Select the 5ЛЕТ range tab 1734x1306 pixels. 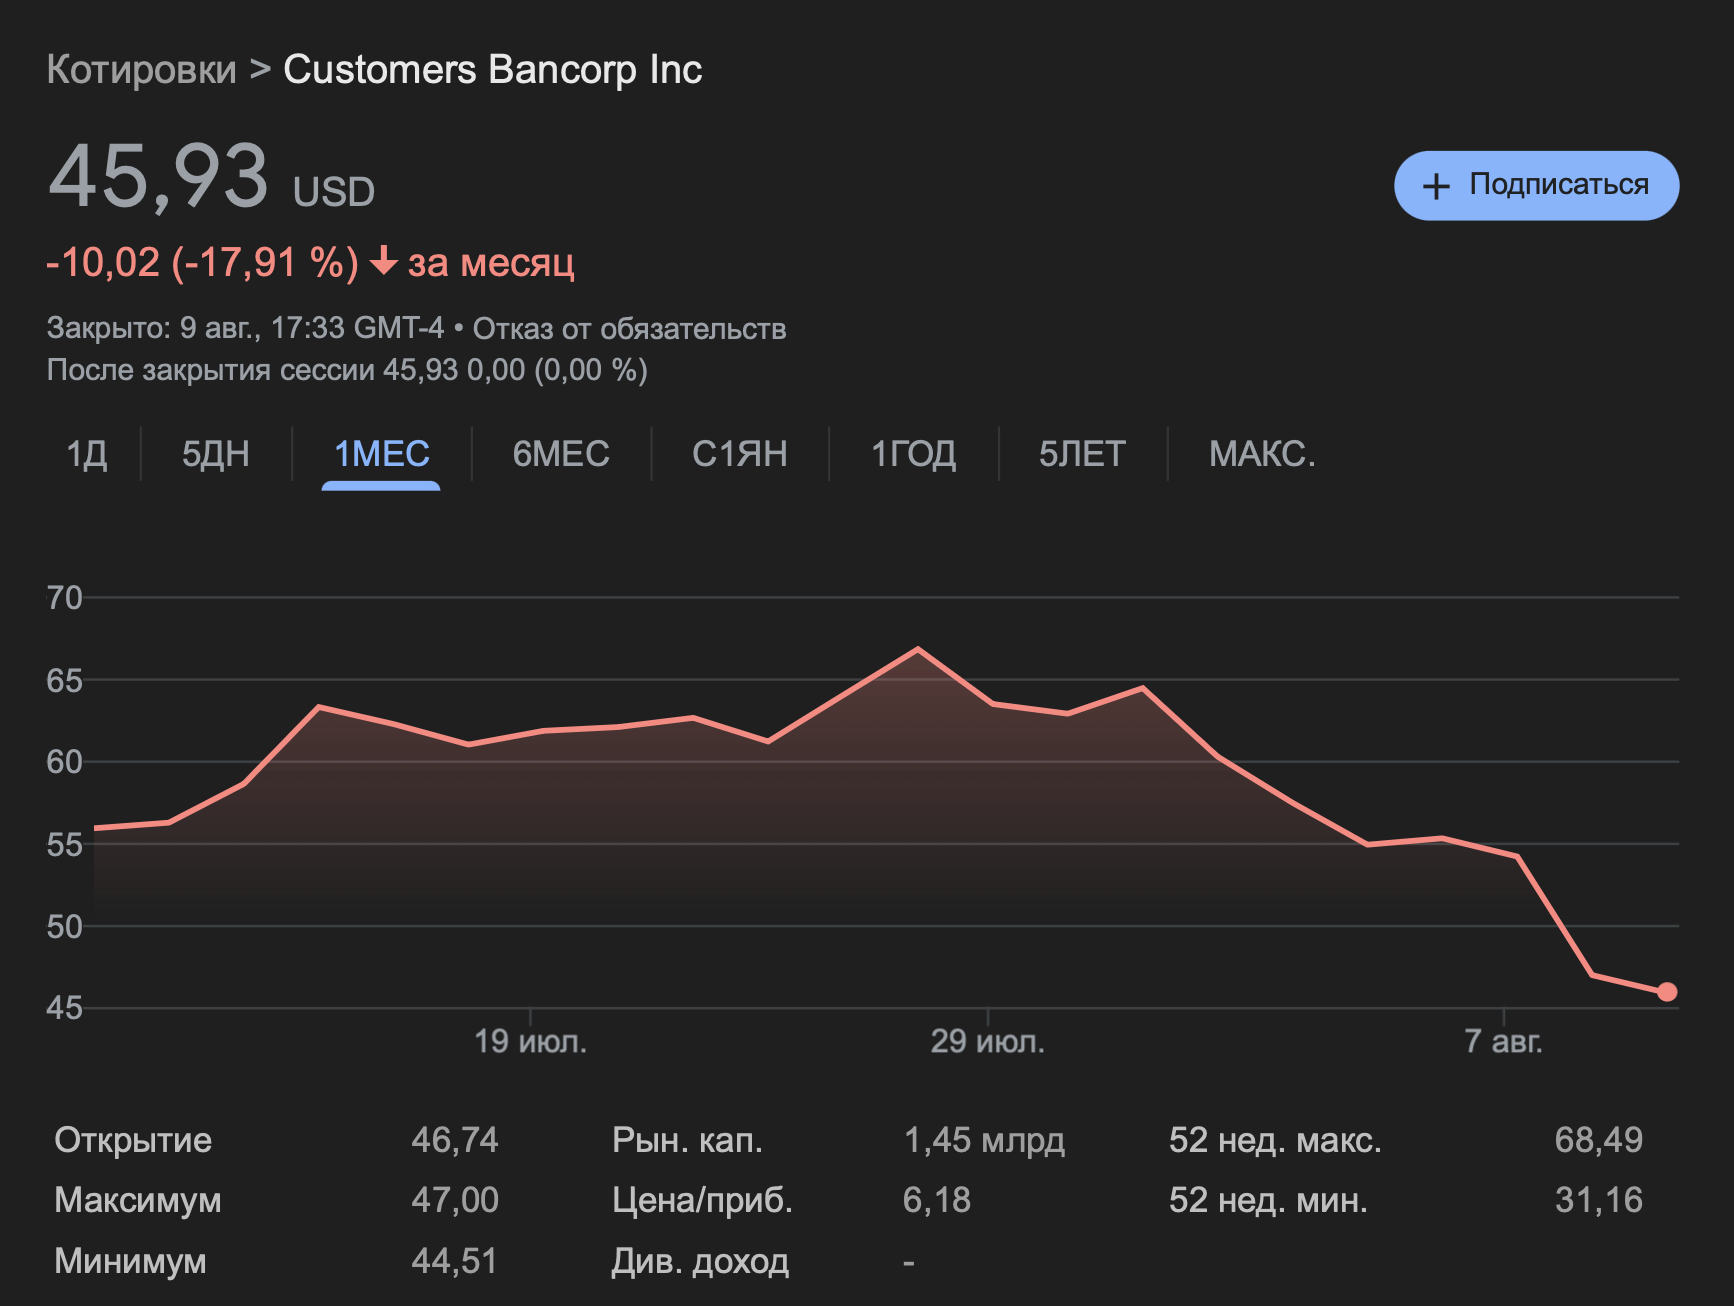[1082, 454]
